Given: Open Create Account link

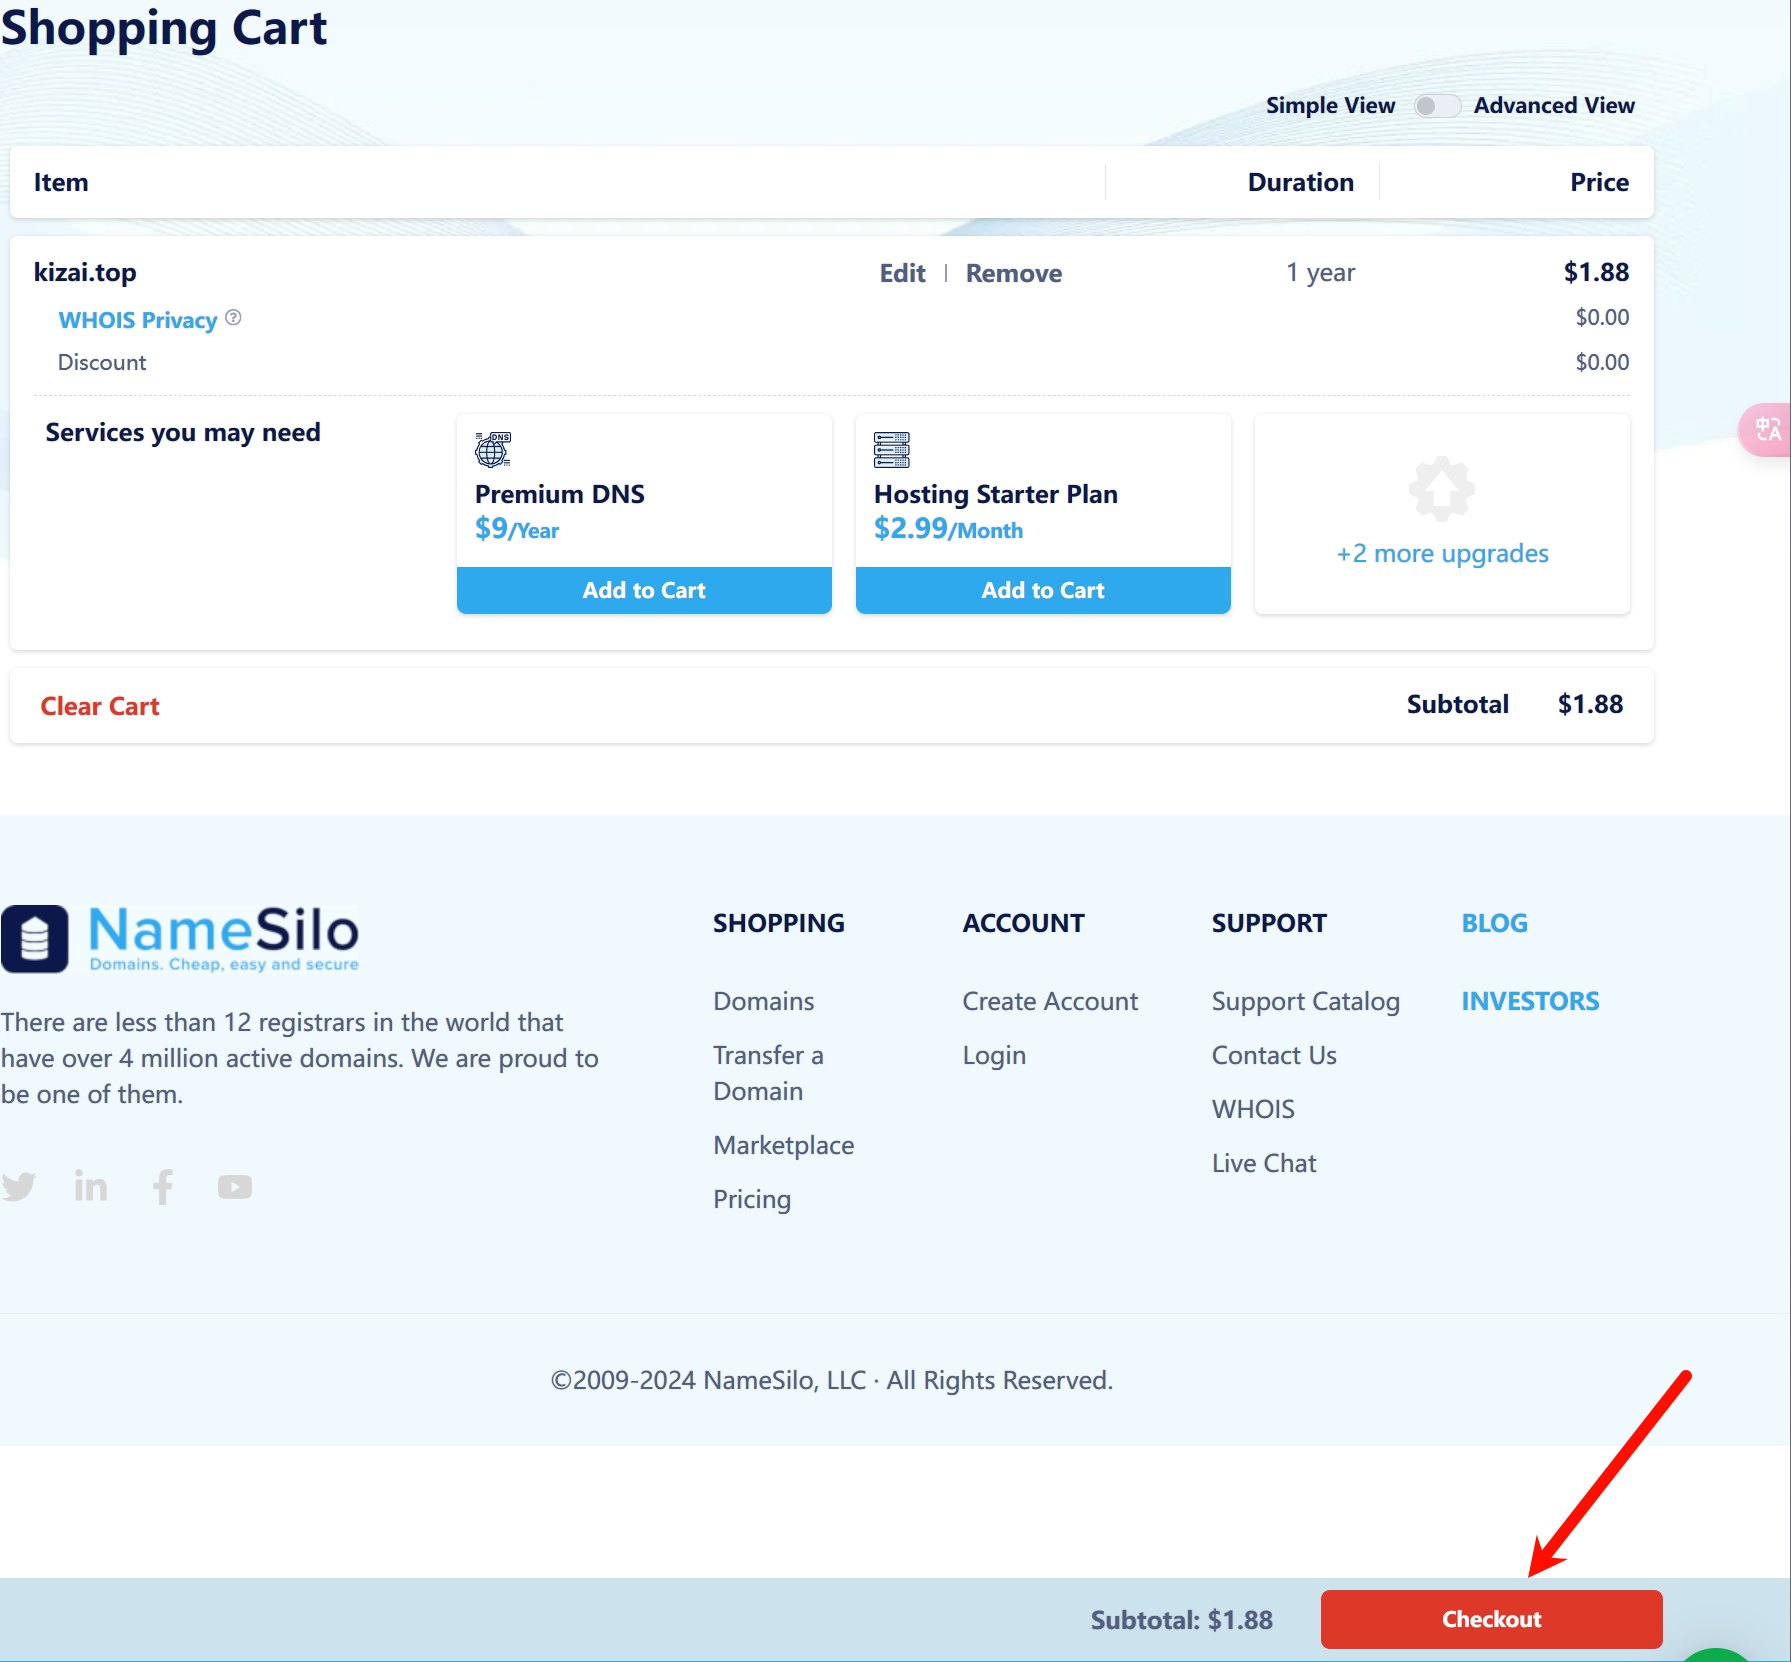Looking at the screenshot, I should pyautogui.click(x=1050, y=1001).
